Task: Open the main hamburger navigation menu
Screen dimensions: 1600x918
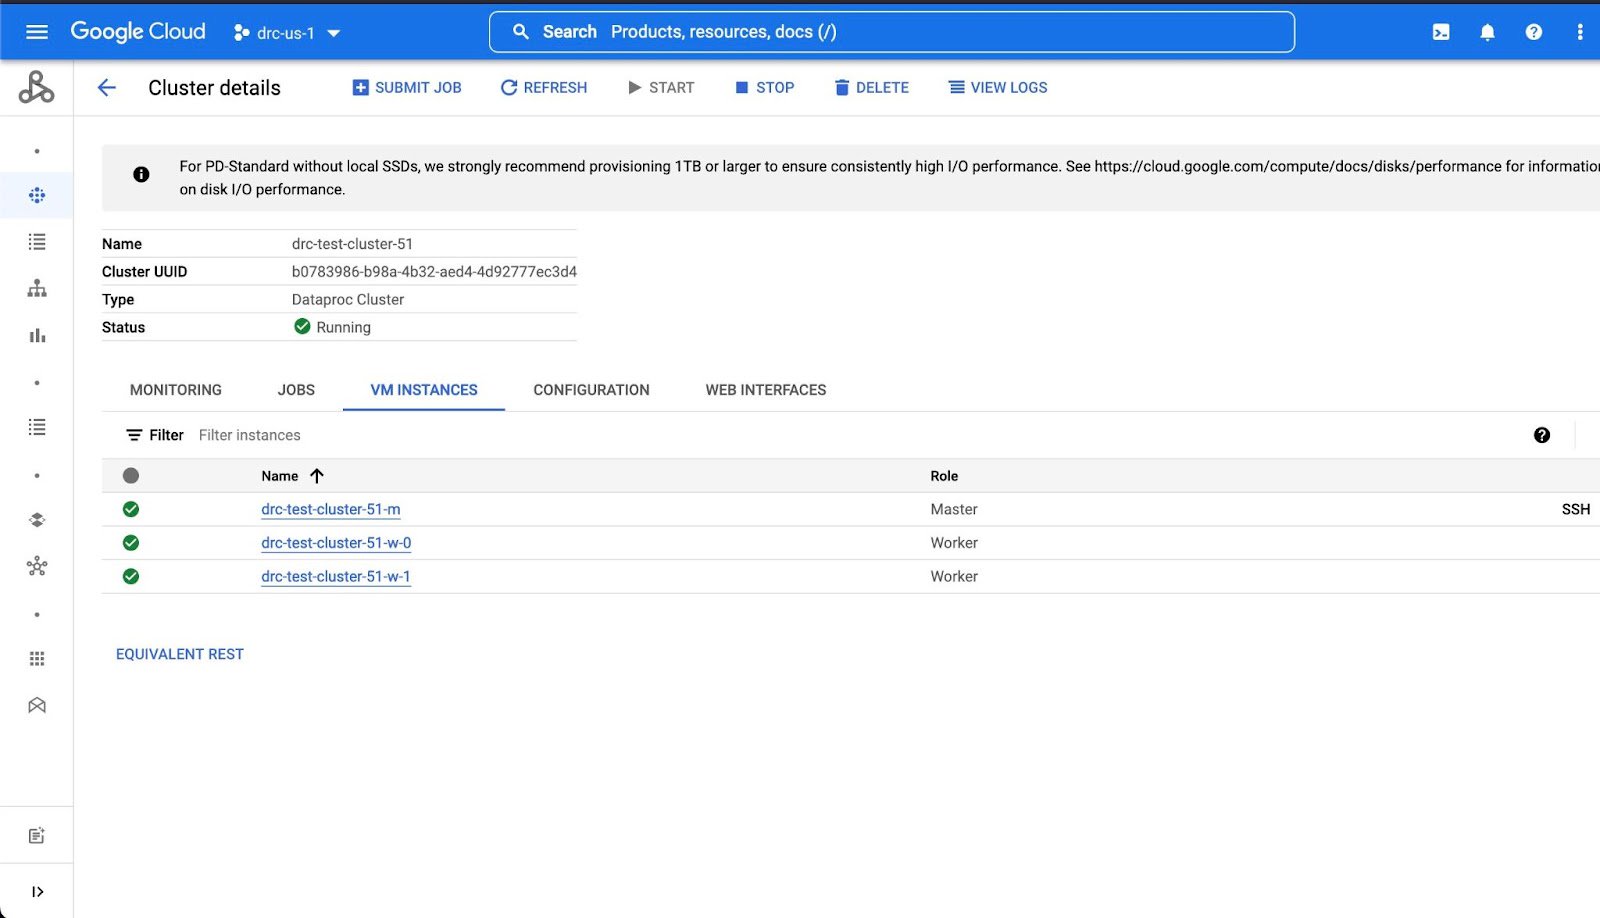Action: click(x=37, y=32)
